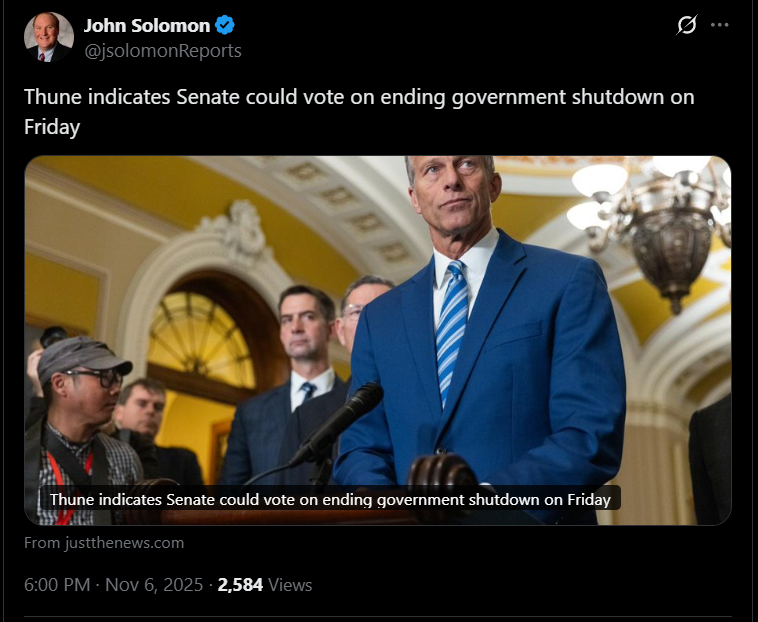Click the tweet text's first line about Thune
Screen dimensions: 758x622
(x=359, y=97)
